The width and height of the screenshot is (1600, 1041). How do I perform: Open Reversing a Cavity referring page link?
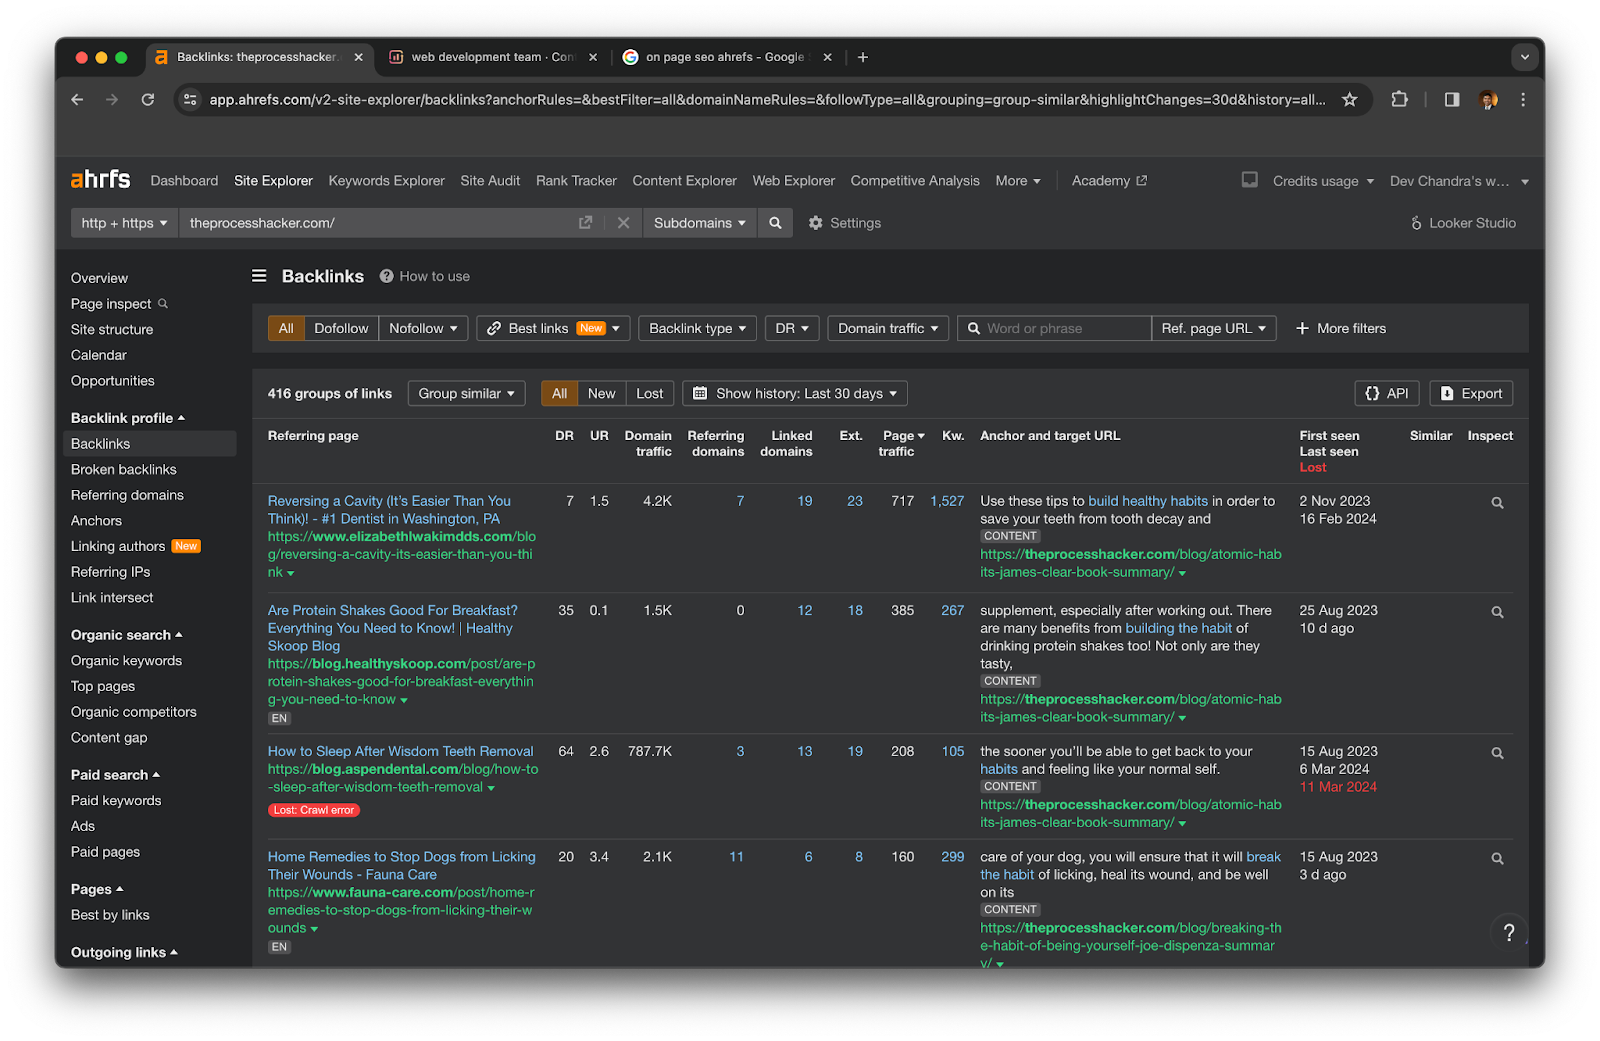(x=389, y=510)
